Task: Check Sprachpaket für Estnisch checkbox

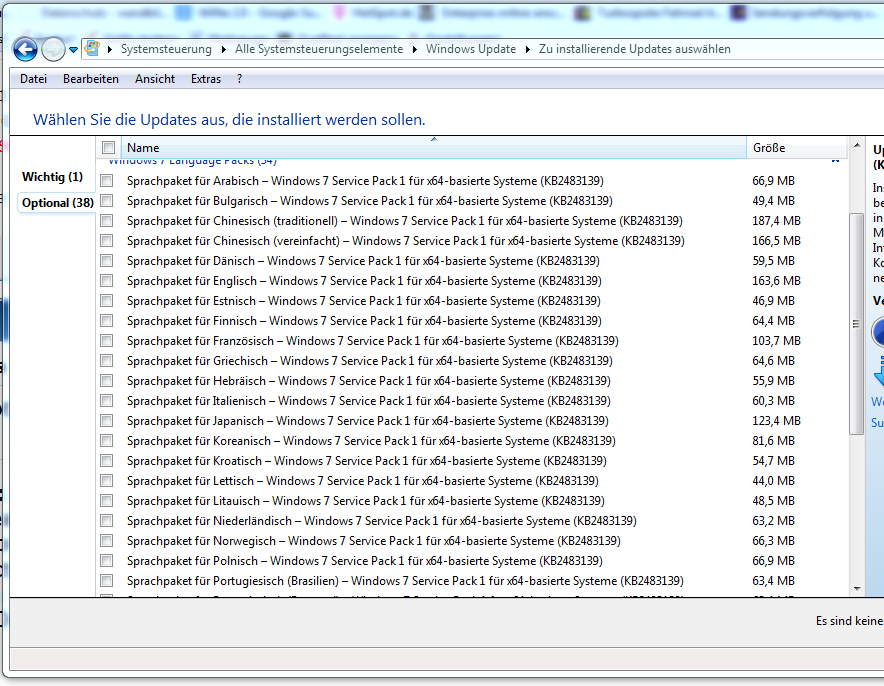Action: pos(107,300)
